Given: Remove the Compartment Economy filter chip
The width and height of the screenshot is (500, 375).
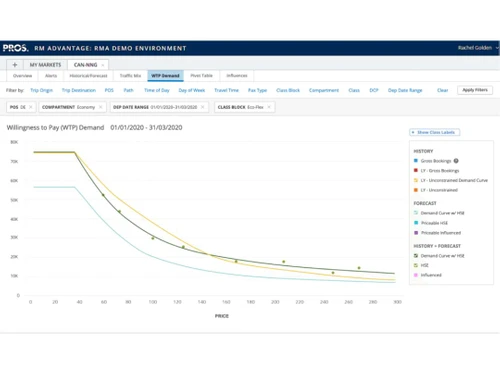Looking at the screenshot, I should [100, 107].
